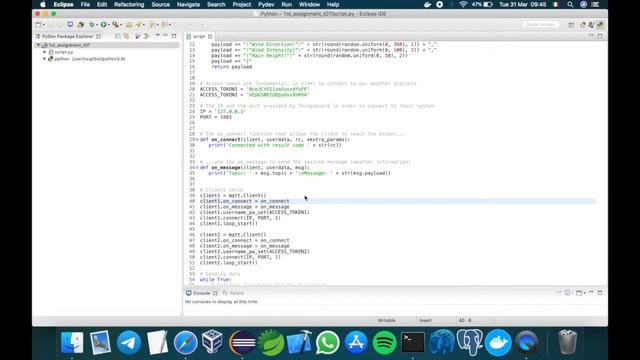Minimize the editor area

[x=591, y=36]
